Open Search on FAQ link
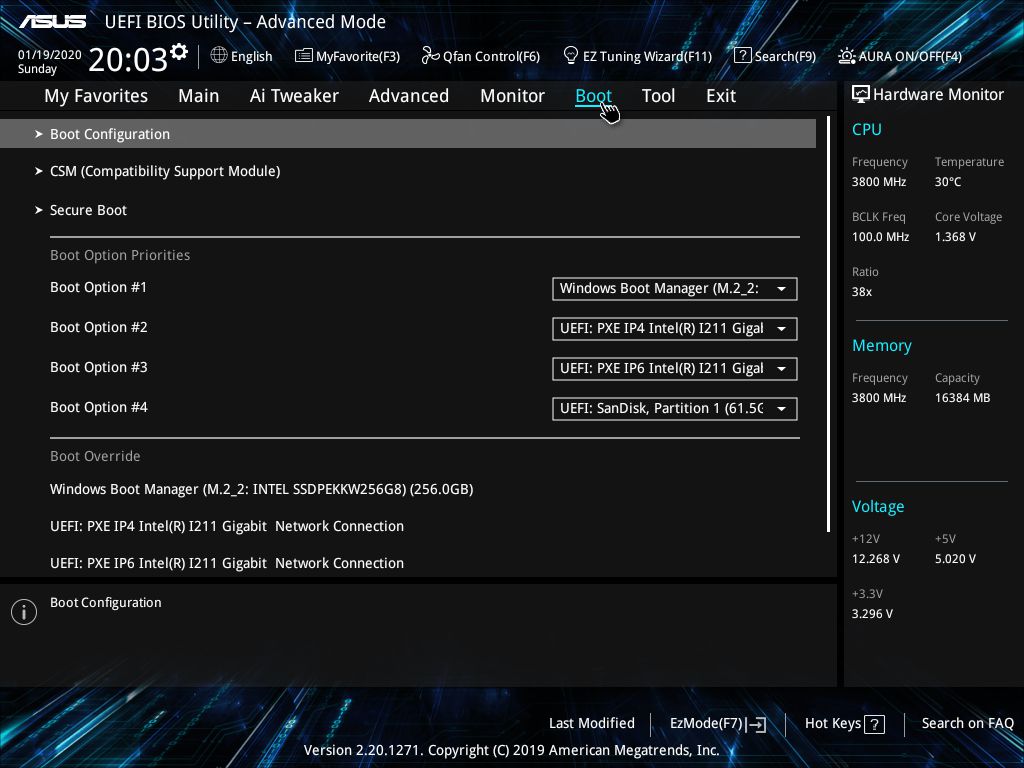 [968, 724]
